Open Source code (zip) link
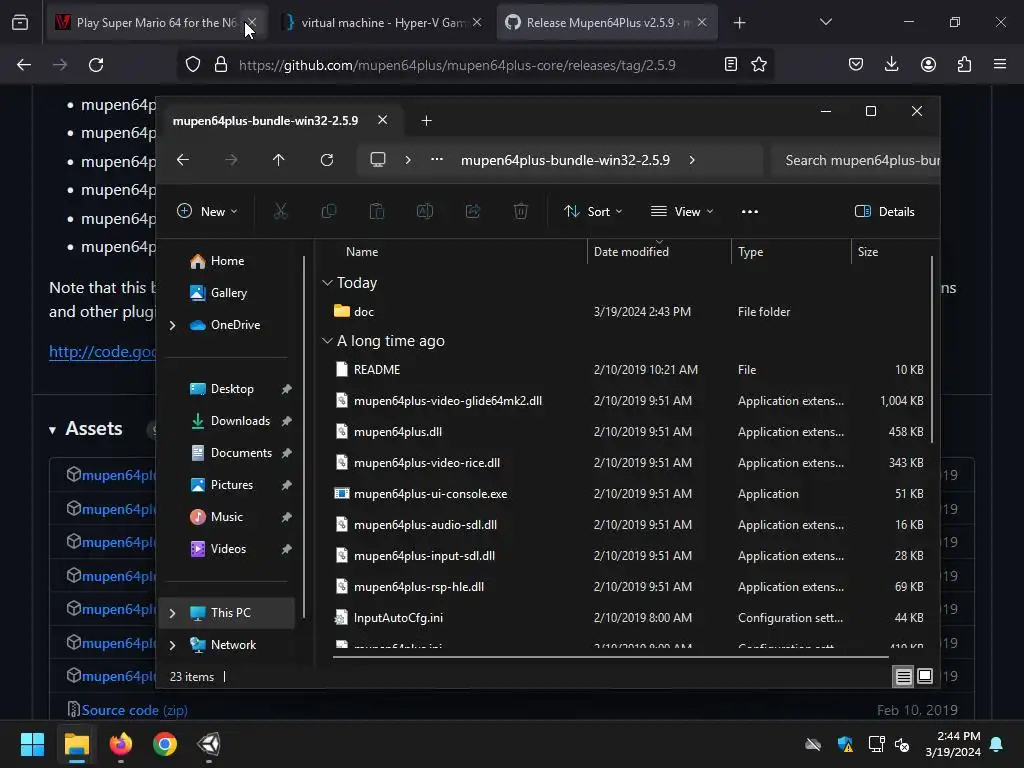 [x=134, y=711]
